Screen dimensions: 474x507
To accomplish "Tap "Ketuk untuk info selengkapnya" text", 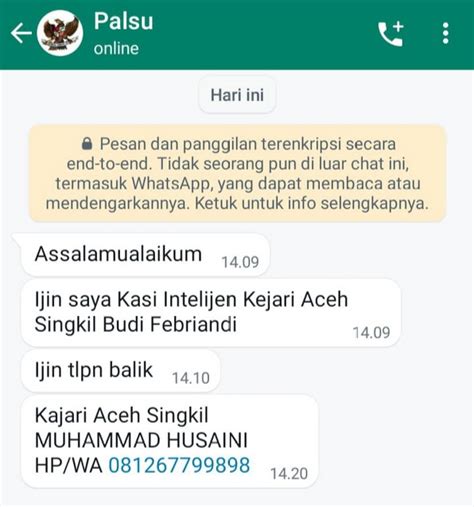I will (x=311, y=203).
